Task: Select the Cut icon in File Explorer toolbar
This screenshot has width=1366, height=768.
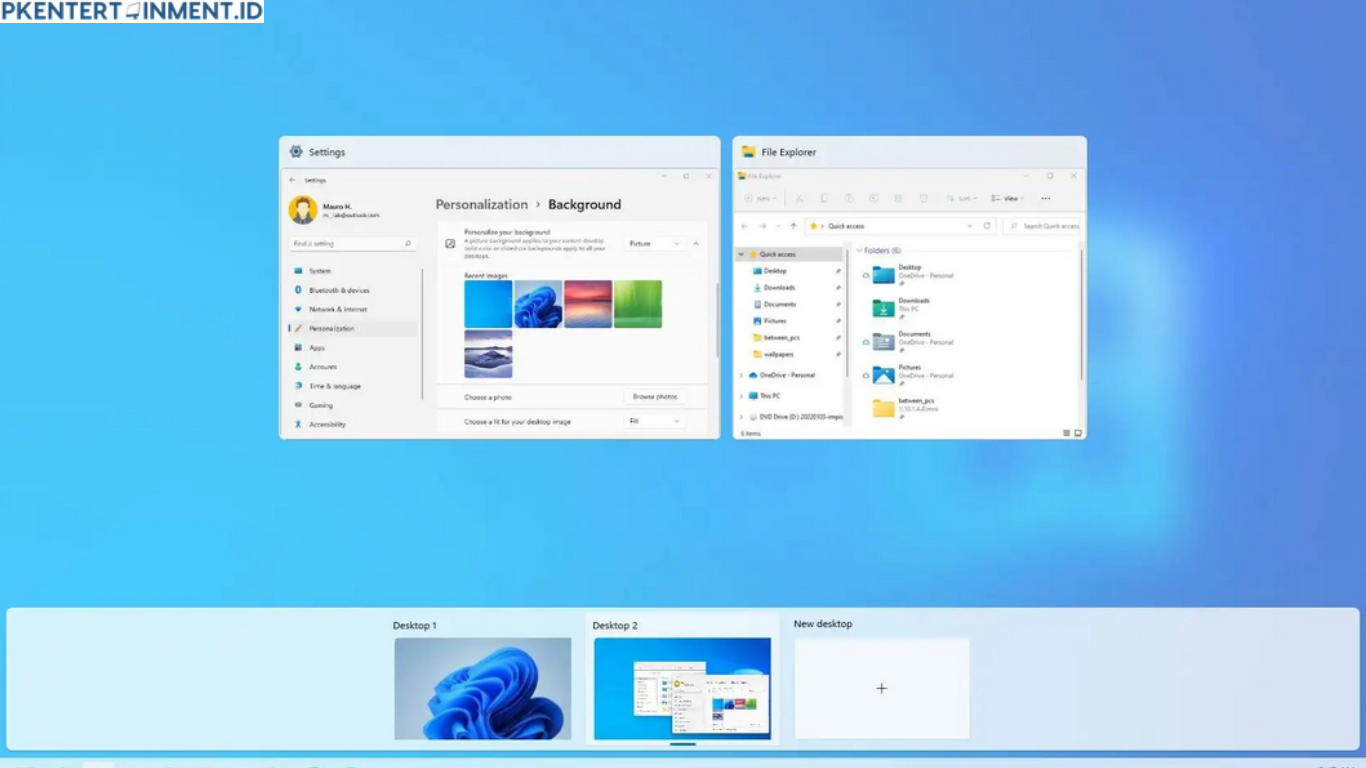Action: (800, 197)
